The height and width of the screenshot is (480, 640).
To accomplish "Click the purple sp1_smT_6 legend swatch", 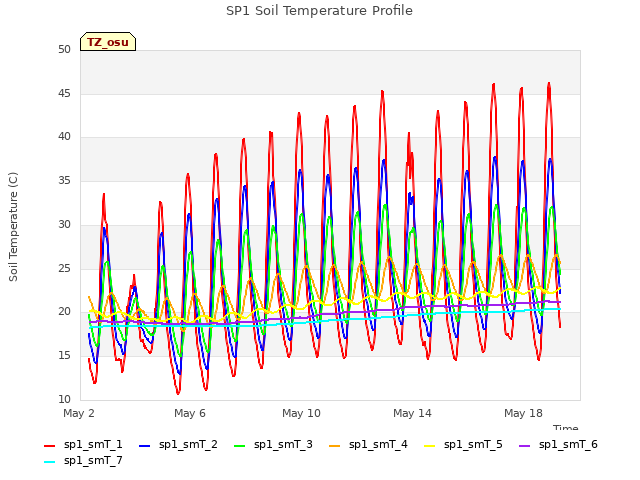I will point(524,446).
